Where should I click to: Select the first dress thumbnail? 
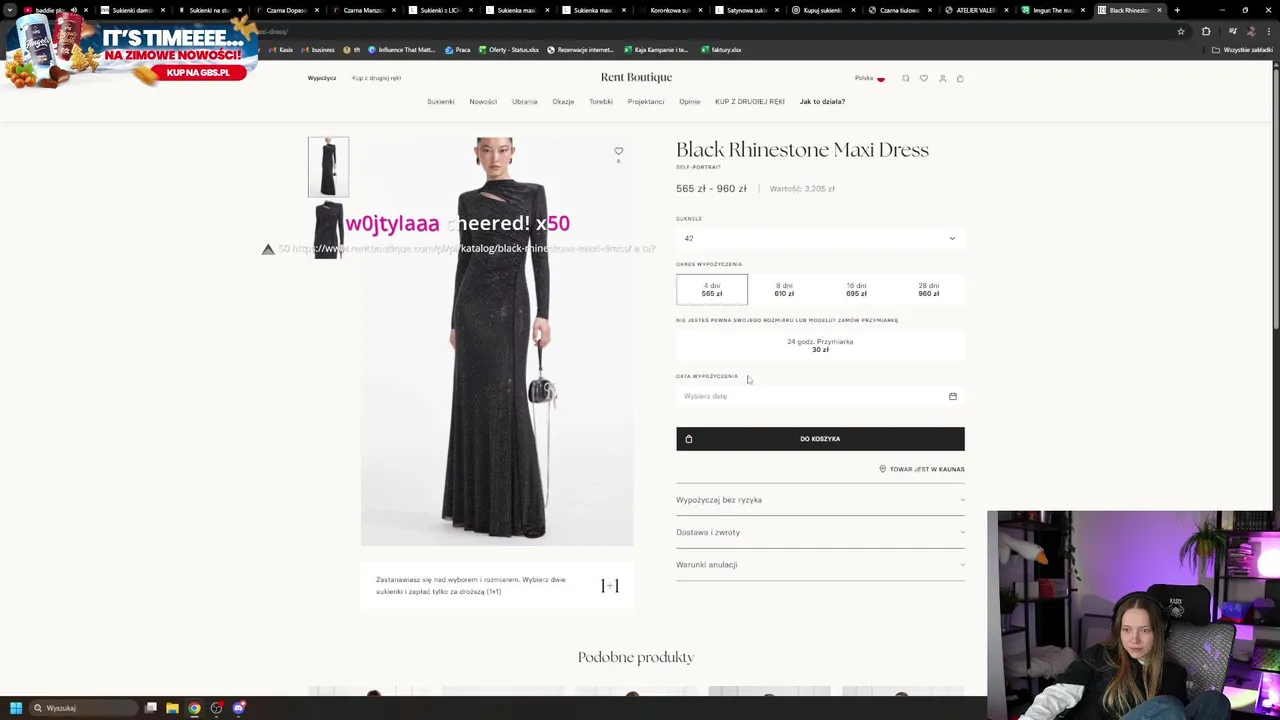pyautogui.click(x=328, y=167)
